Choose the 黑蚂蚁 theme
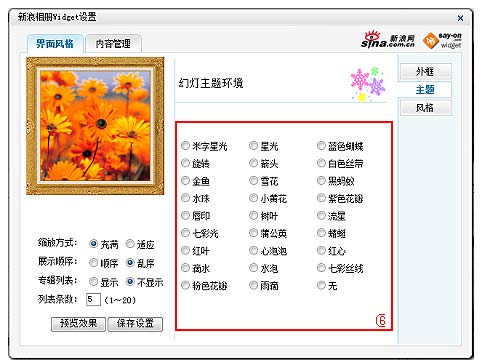 coord(321,181)
